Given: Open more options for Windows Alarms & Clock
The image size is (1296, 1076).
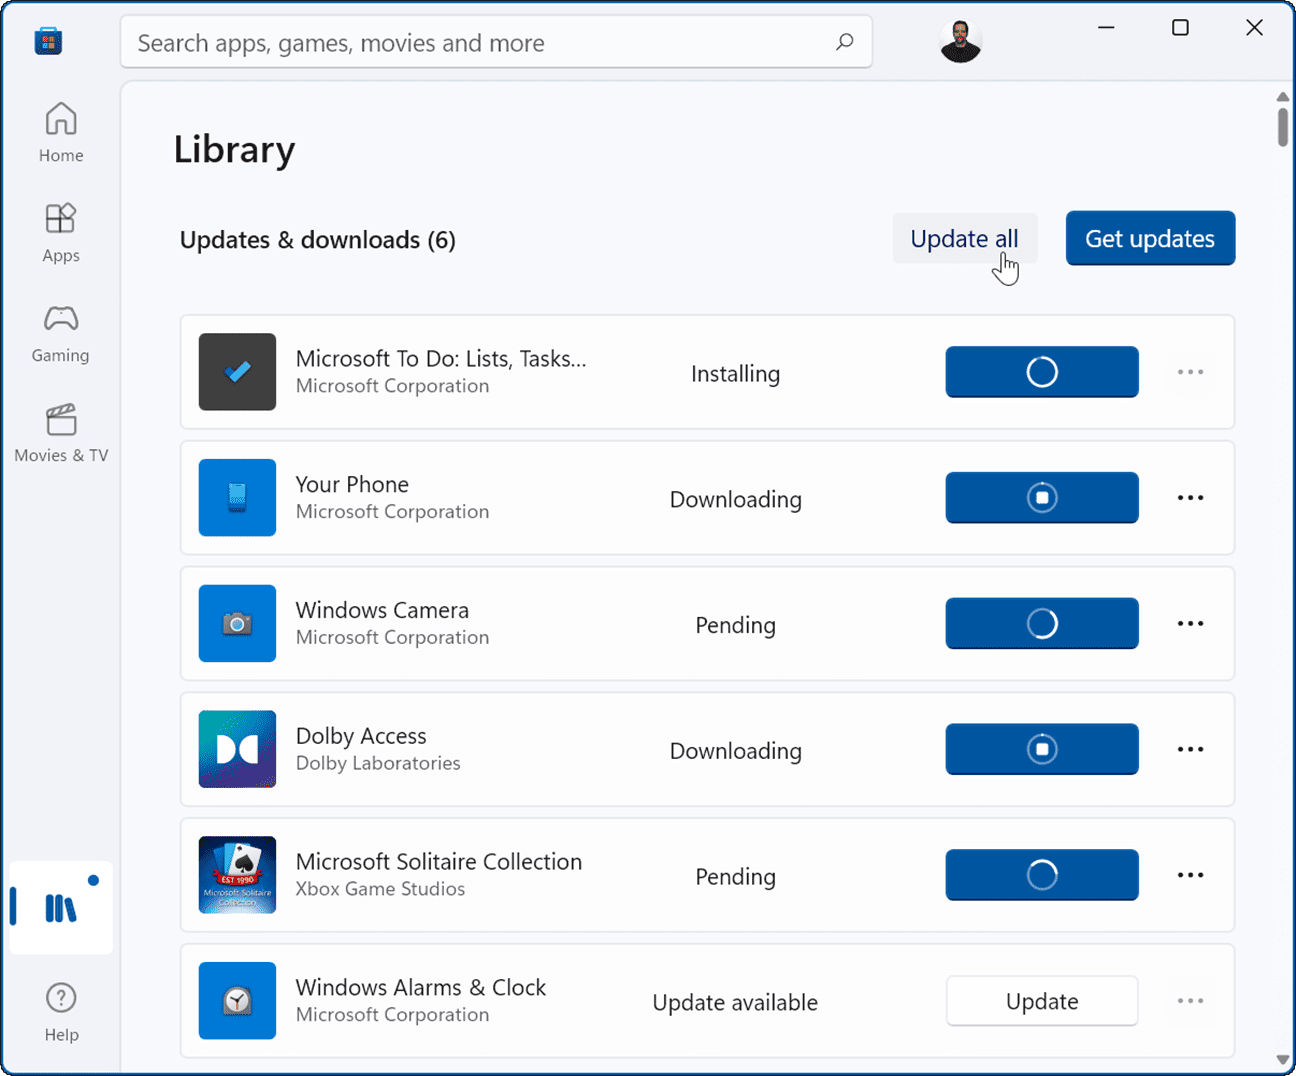Looking at the screenshot, I should pos(1190,1000).
